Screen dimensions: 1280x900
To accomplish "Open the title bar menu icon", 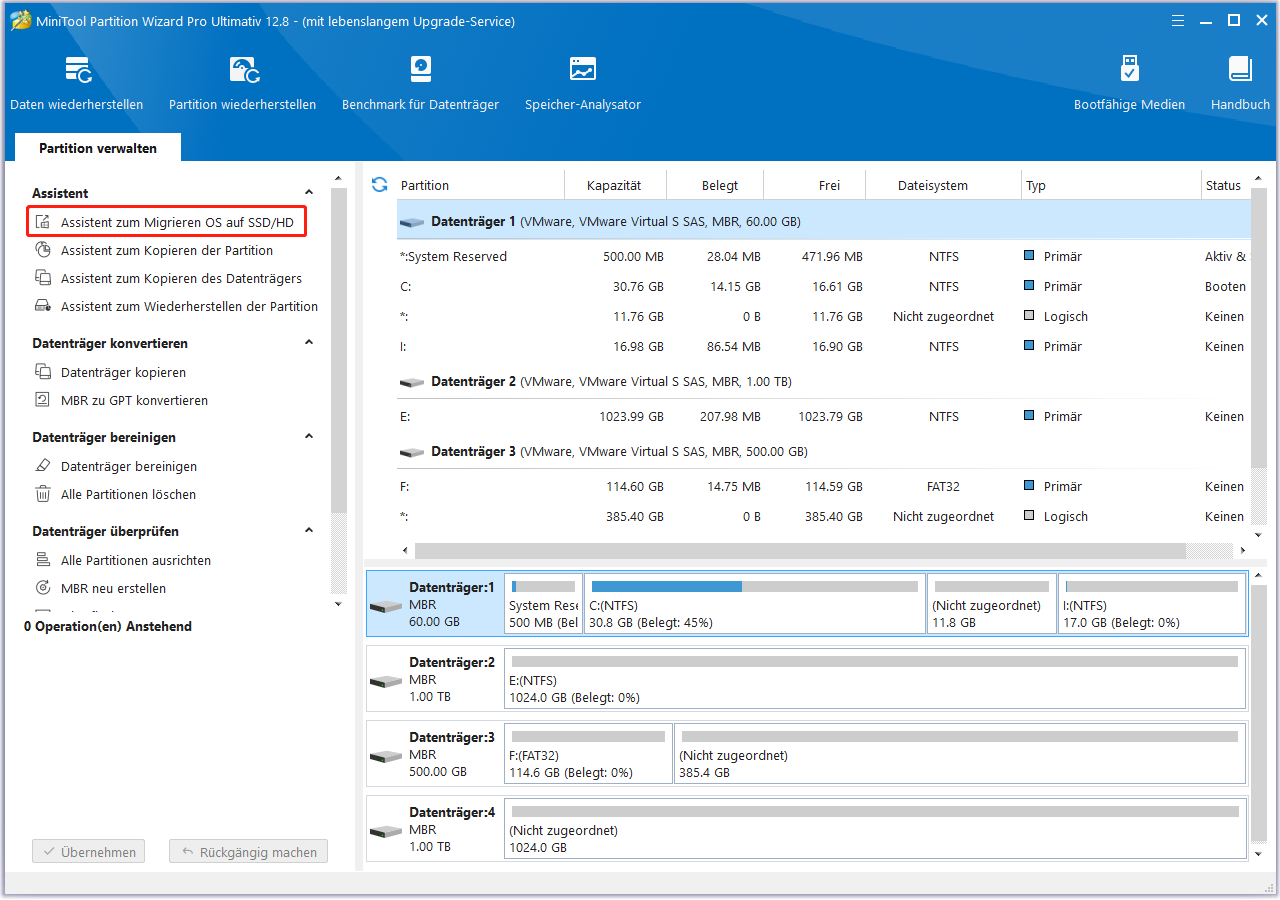I will click(1177, 20).
